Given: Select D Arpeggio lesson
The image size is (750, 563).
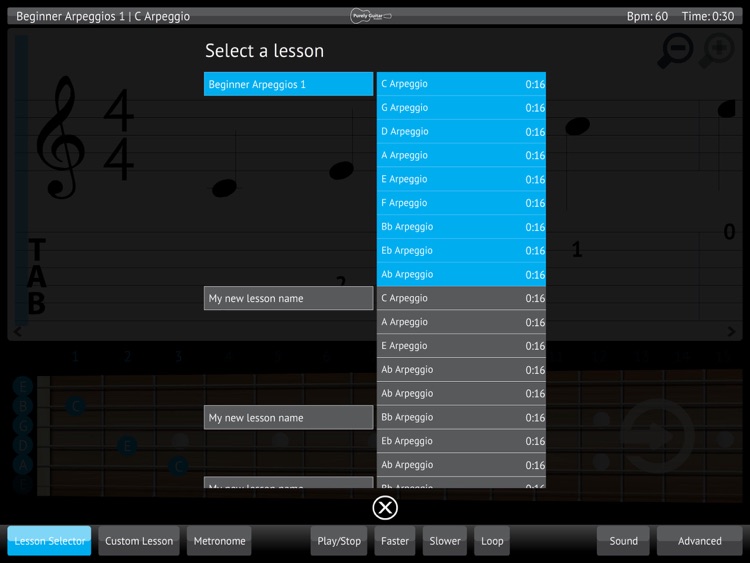Looking at the screenshot, I should coord(461,132).
